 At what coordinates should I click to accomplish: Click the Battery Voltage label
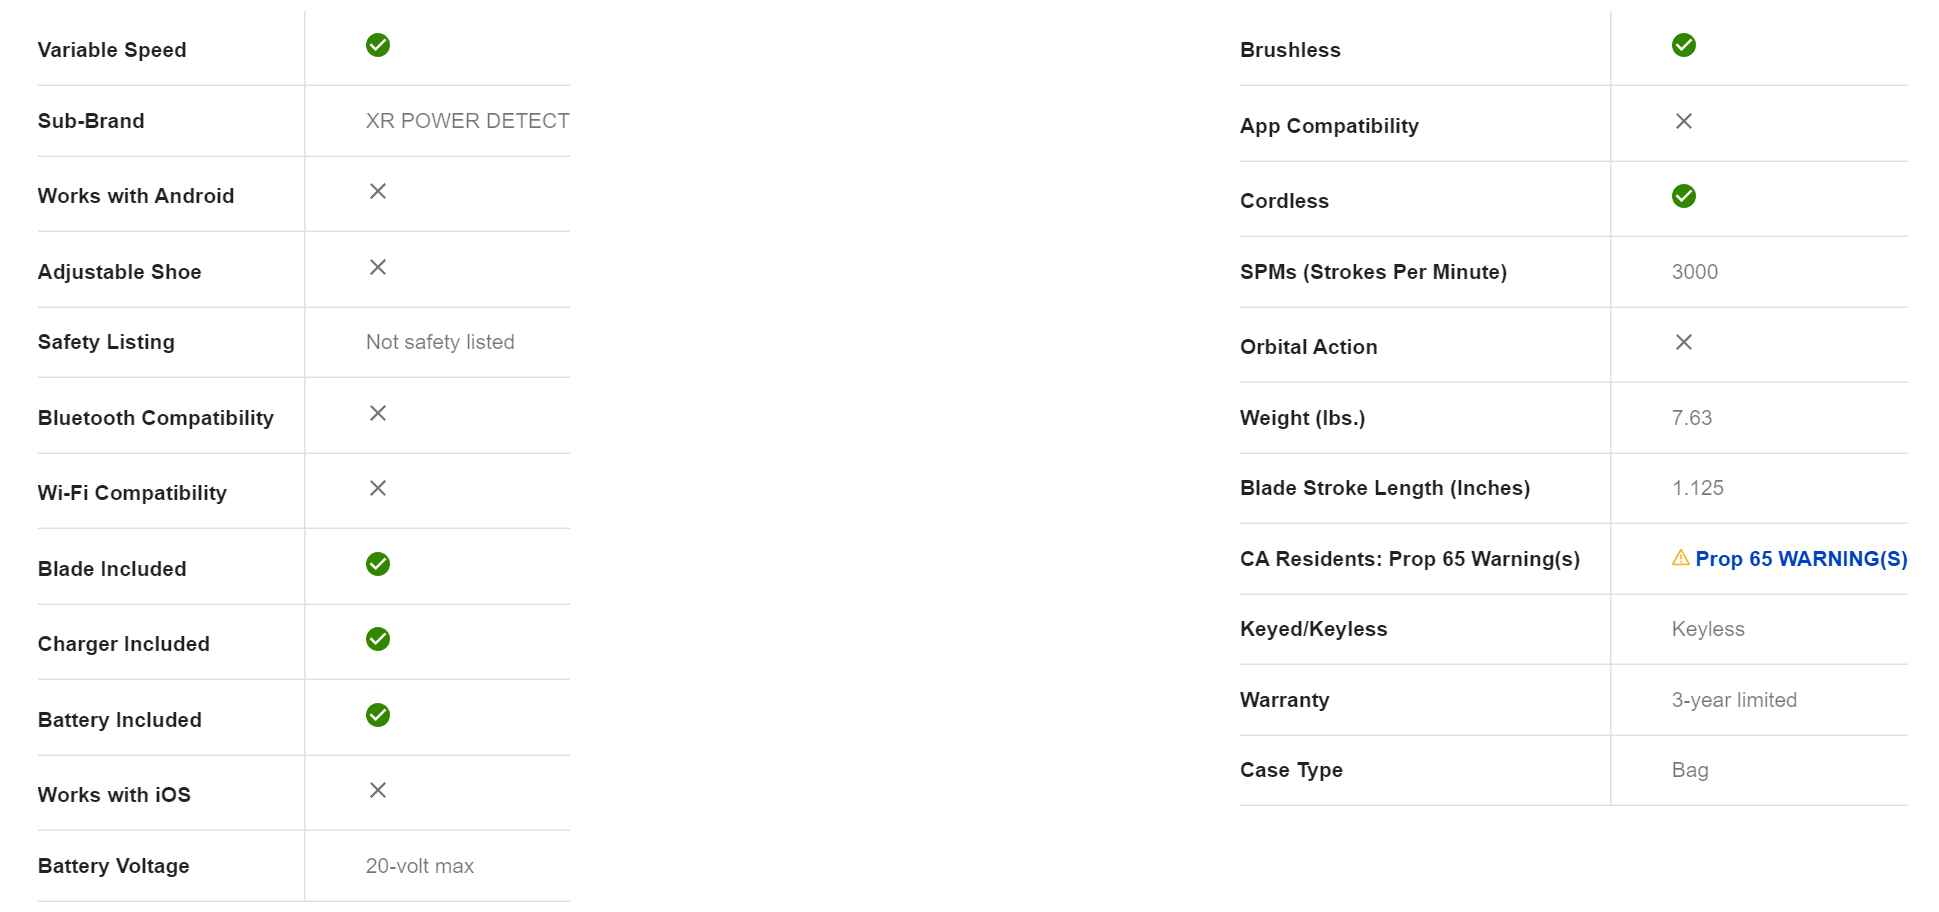[x=114, y=866]
